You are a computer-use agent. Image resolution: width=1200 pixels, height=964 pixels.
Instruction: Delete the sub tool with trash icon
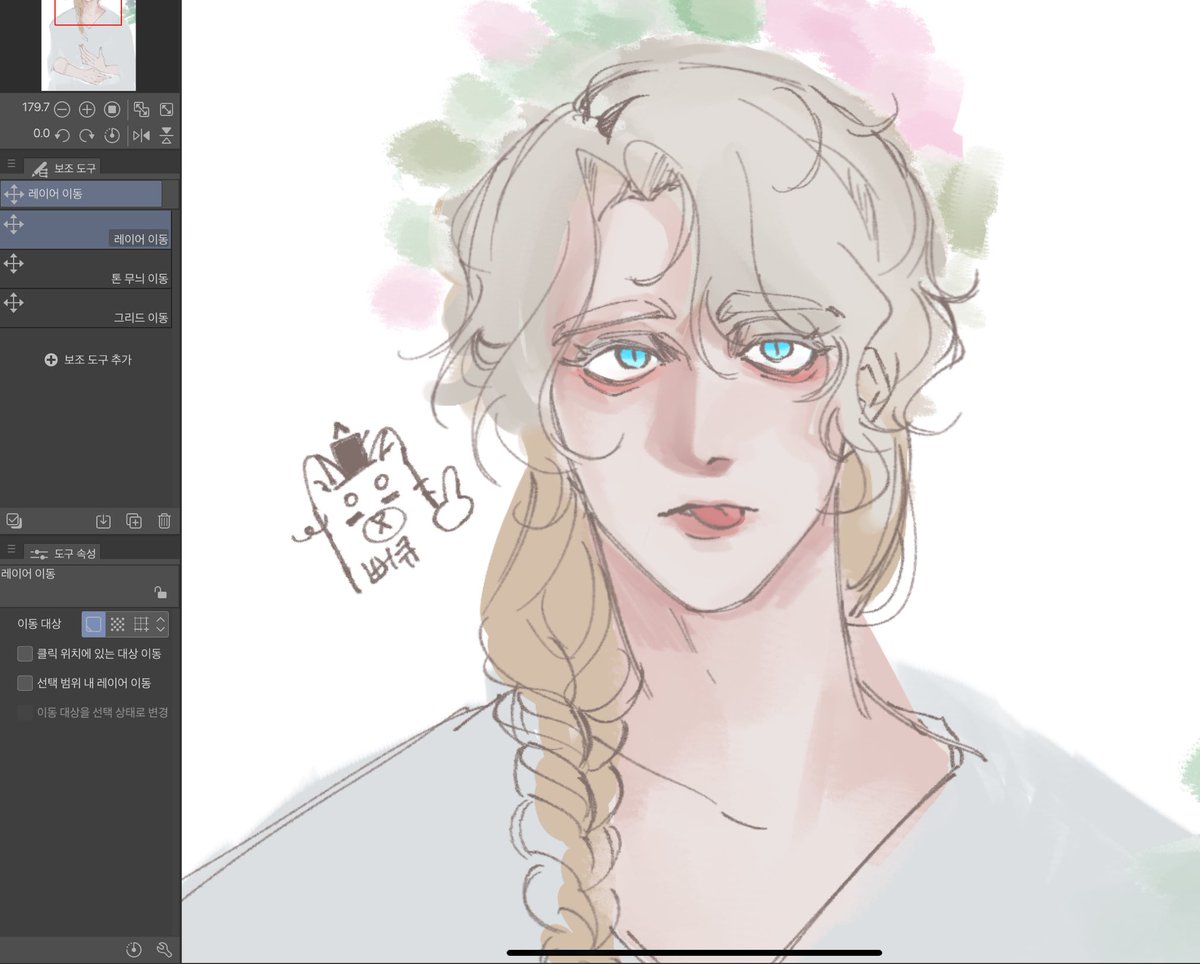click(165, 520)
